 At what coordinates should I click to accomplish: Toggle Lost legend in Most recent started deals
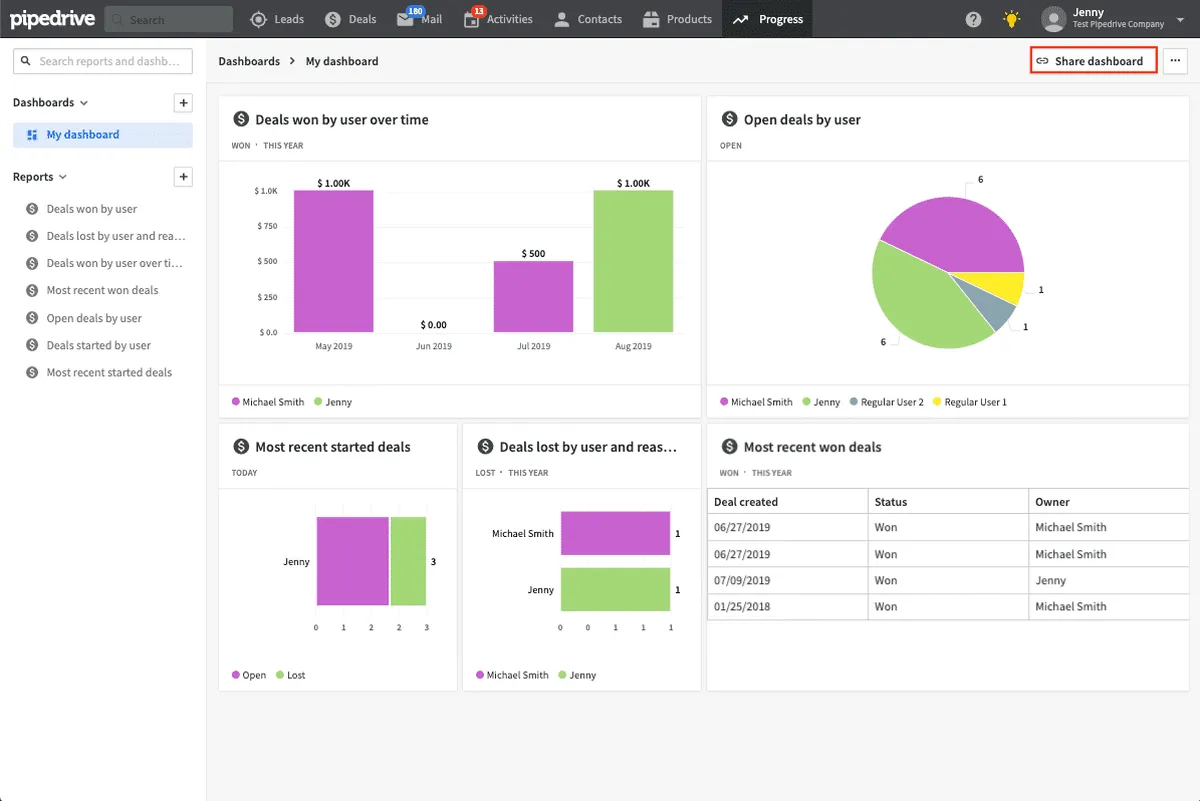pos(290,675)
